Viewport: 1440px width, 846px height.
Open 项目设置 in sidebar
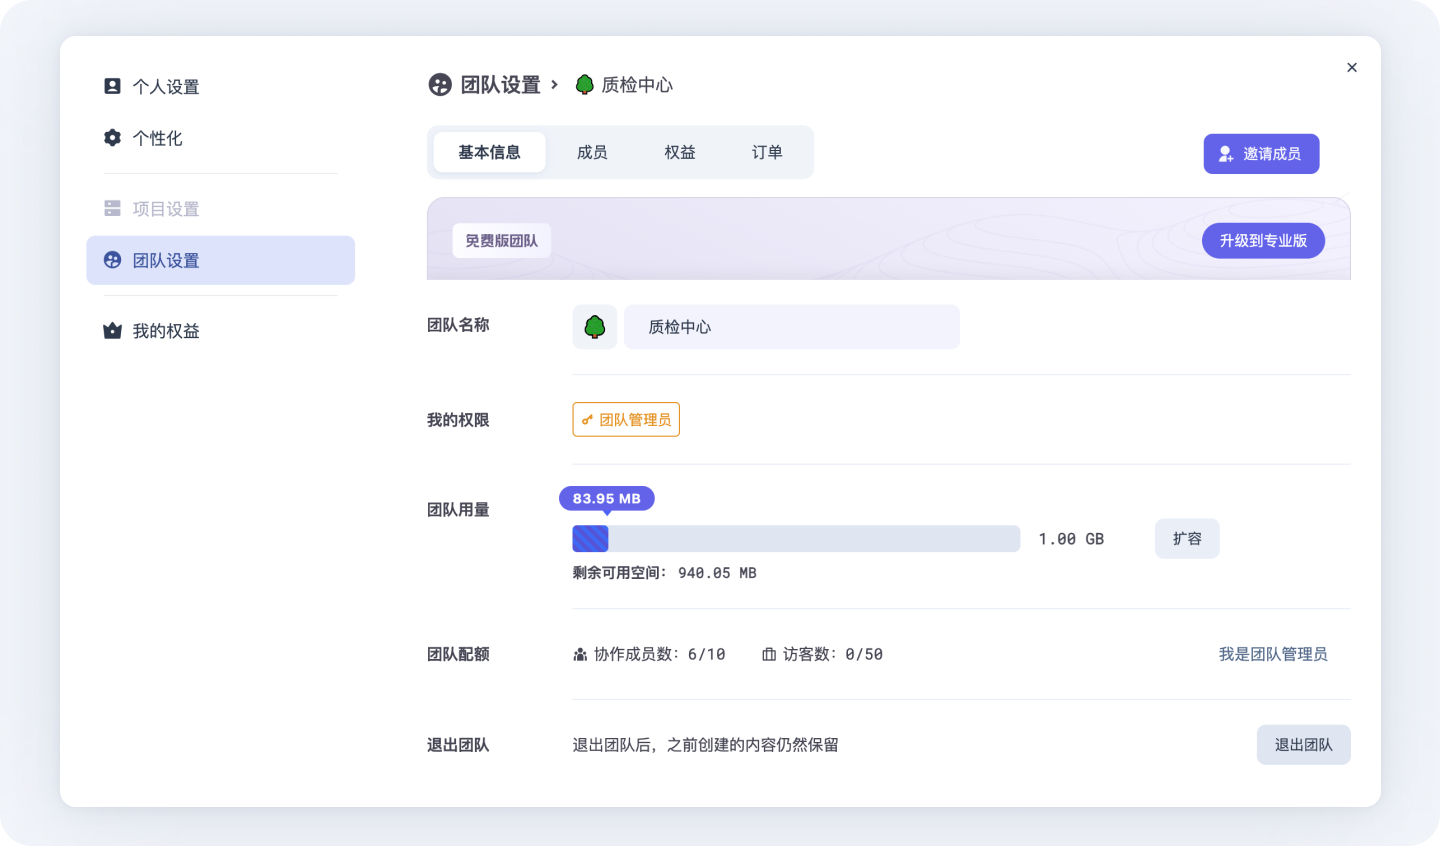click(x=221, y=209)
